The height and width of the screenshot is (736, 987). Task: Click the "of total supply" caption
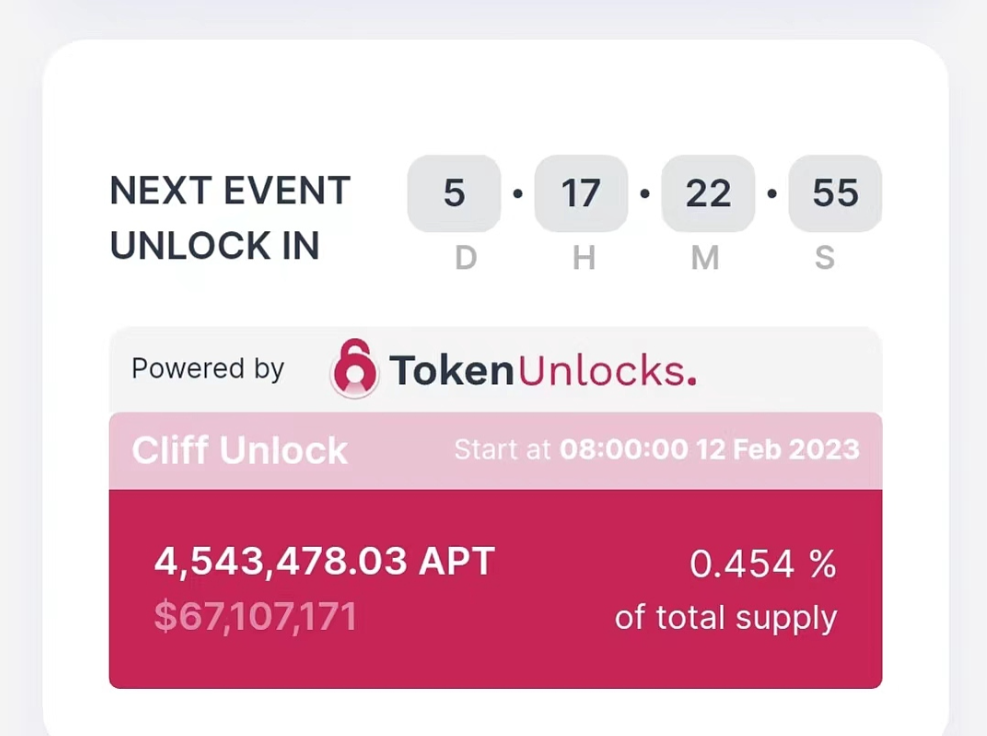(726, 617)
